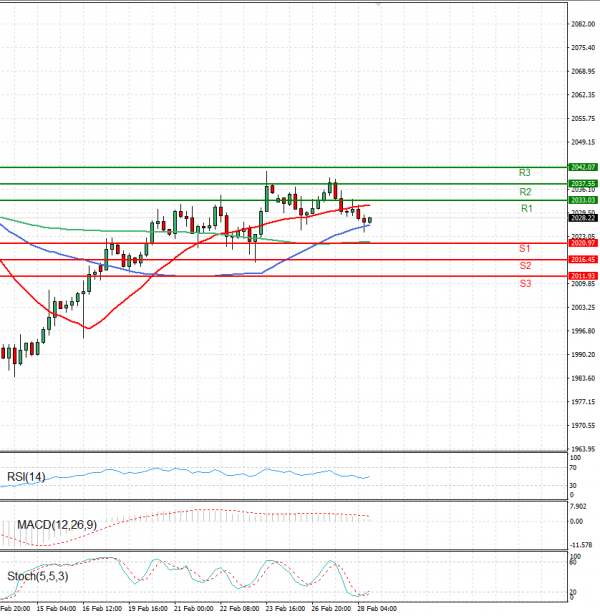Click the 1983.60 price axis value
The height and width of the screenshot is (616, 600).
click(583, 378)
